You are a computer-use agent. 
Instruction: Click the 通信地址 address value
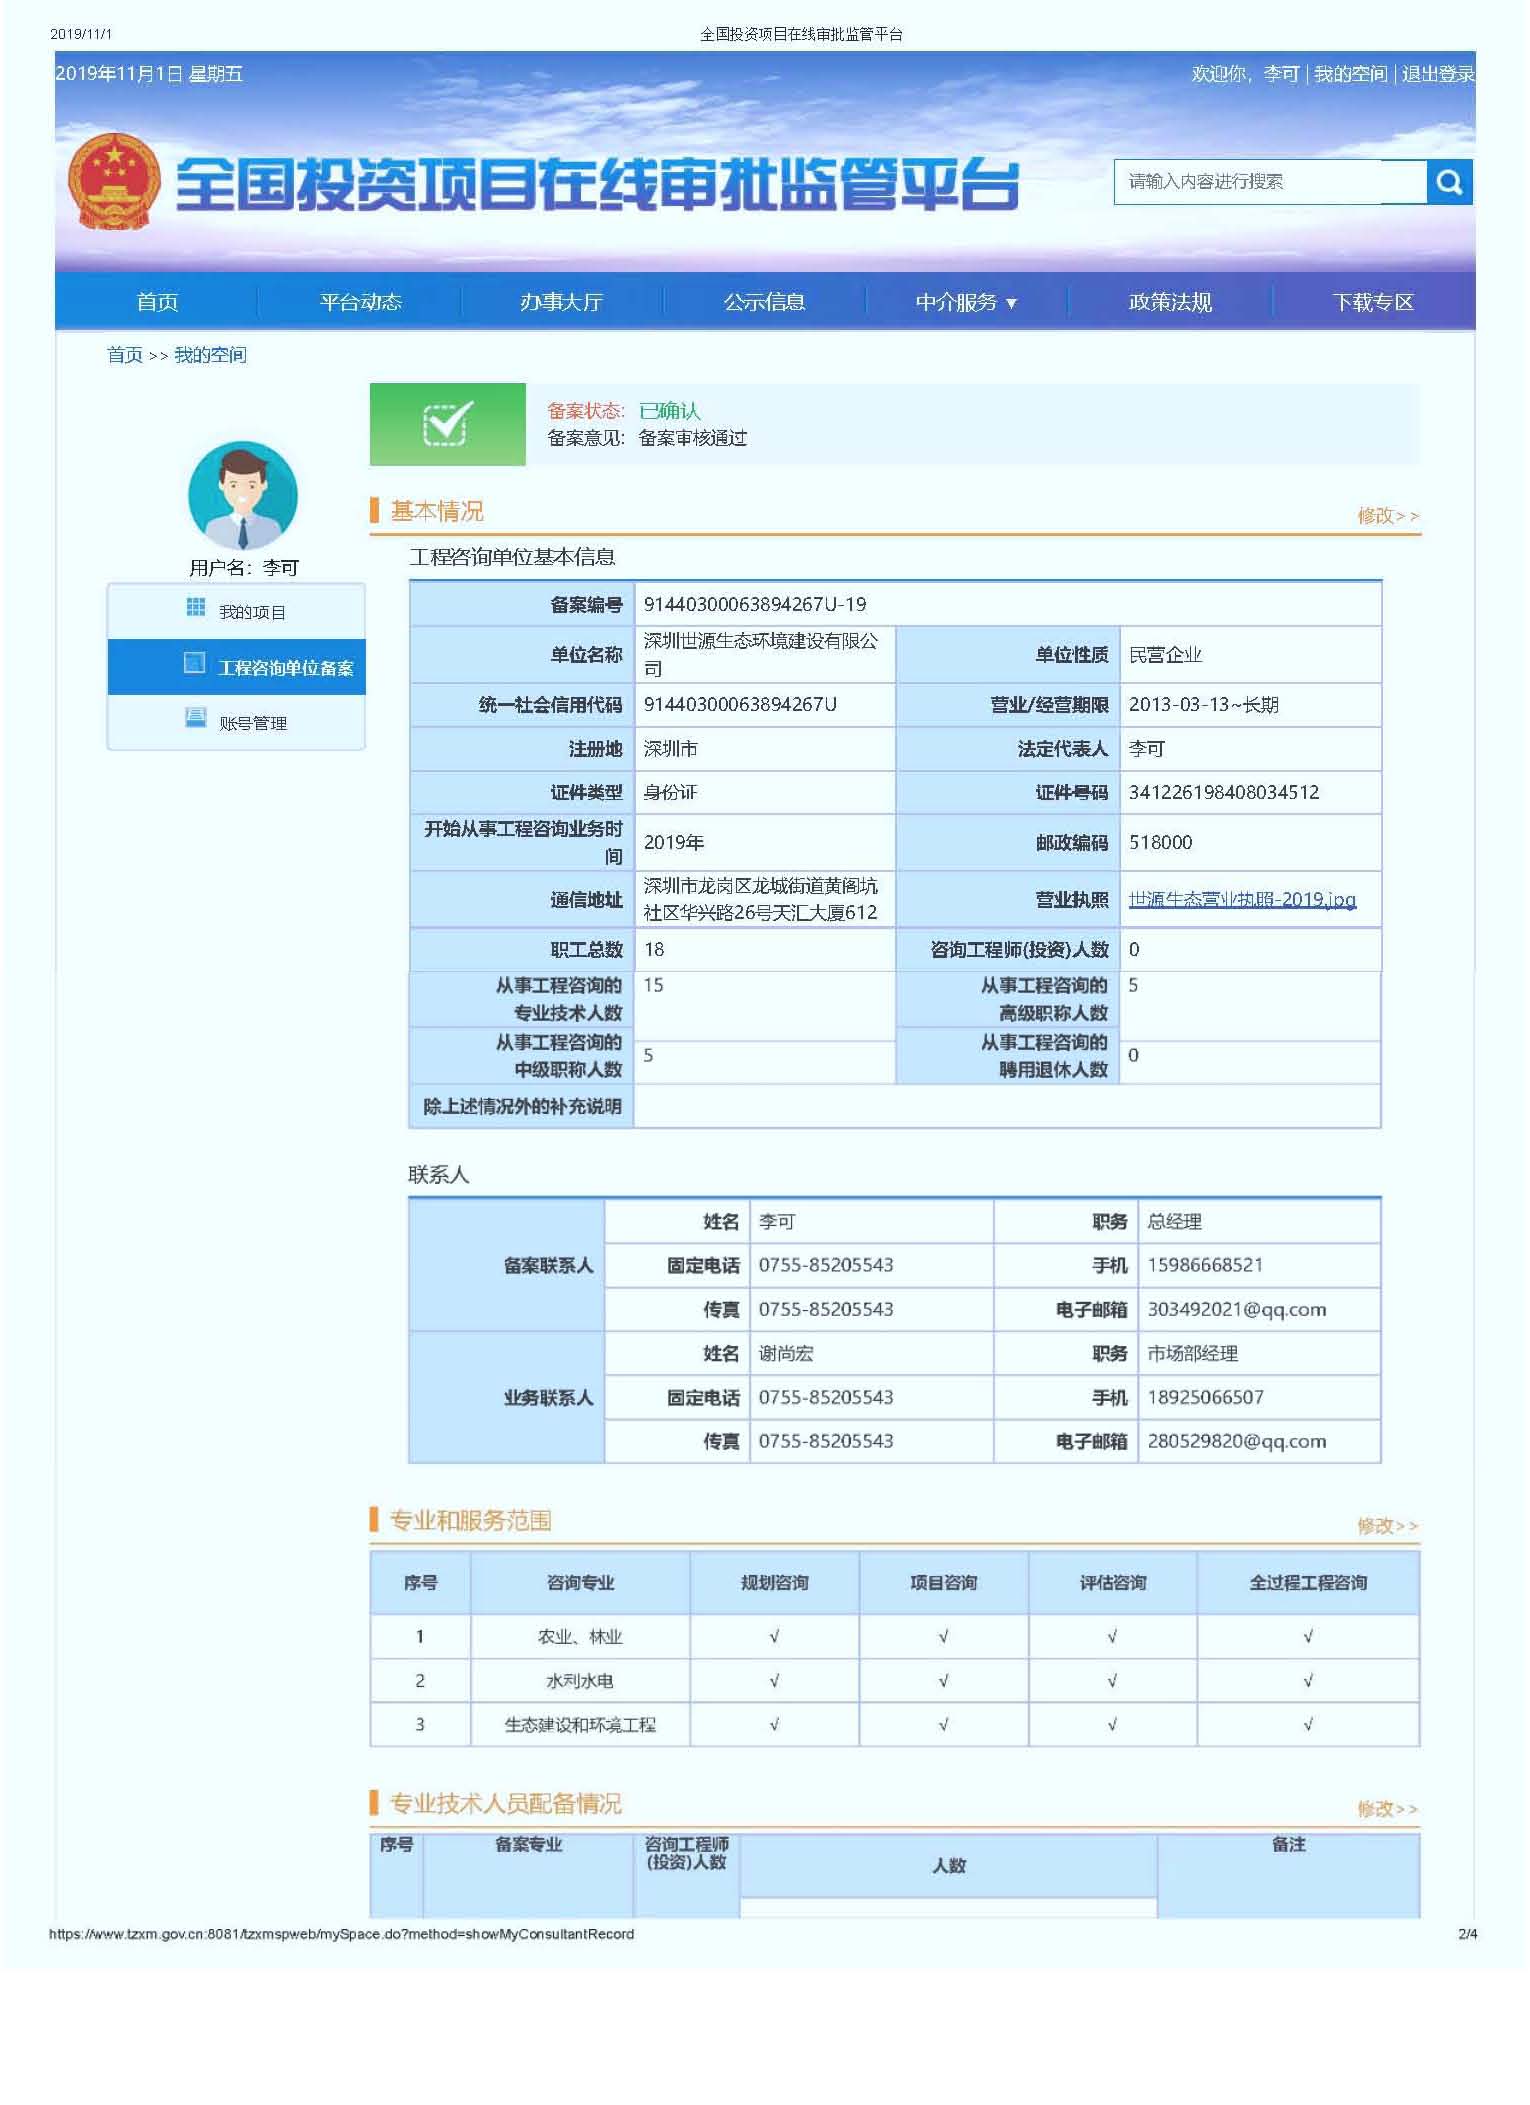[761, 900]
